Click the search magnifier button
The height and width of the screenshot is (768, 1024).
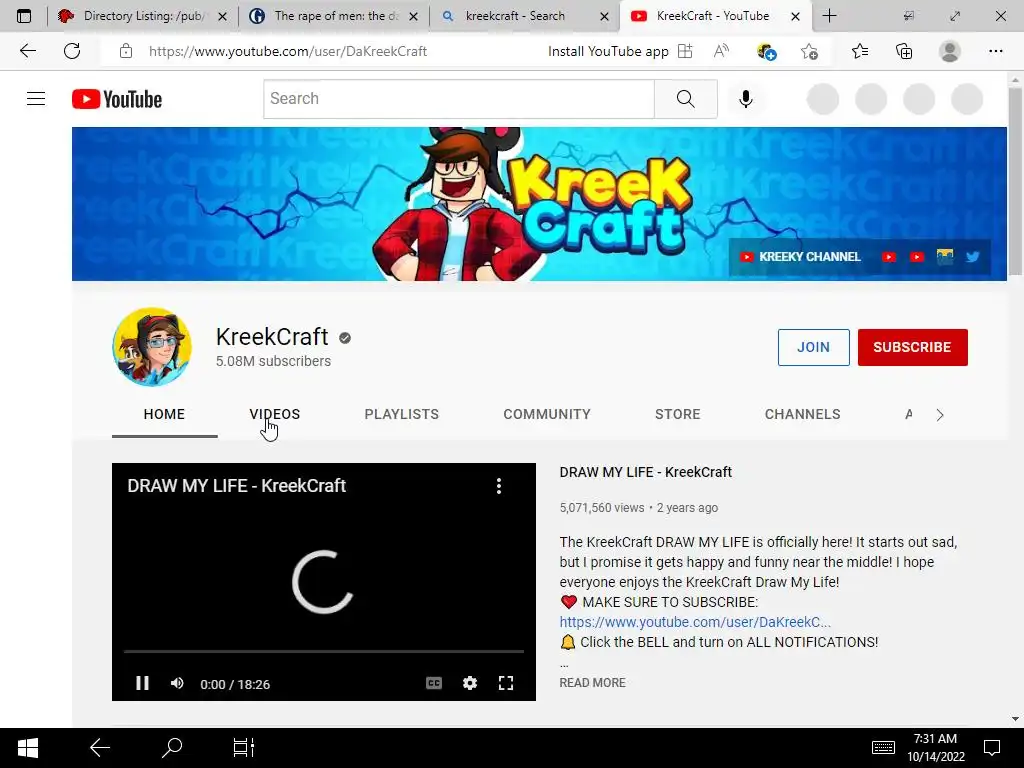click(x=686, y=99)
